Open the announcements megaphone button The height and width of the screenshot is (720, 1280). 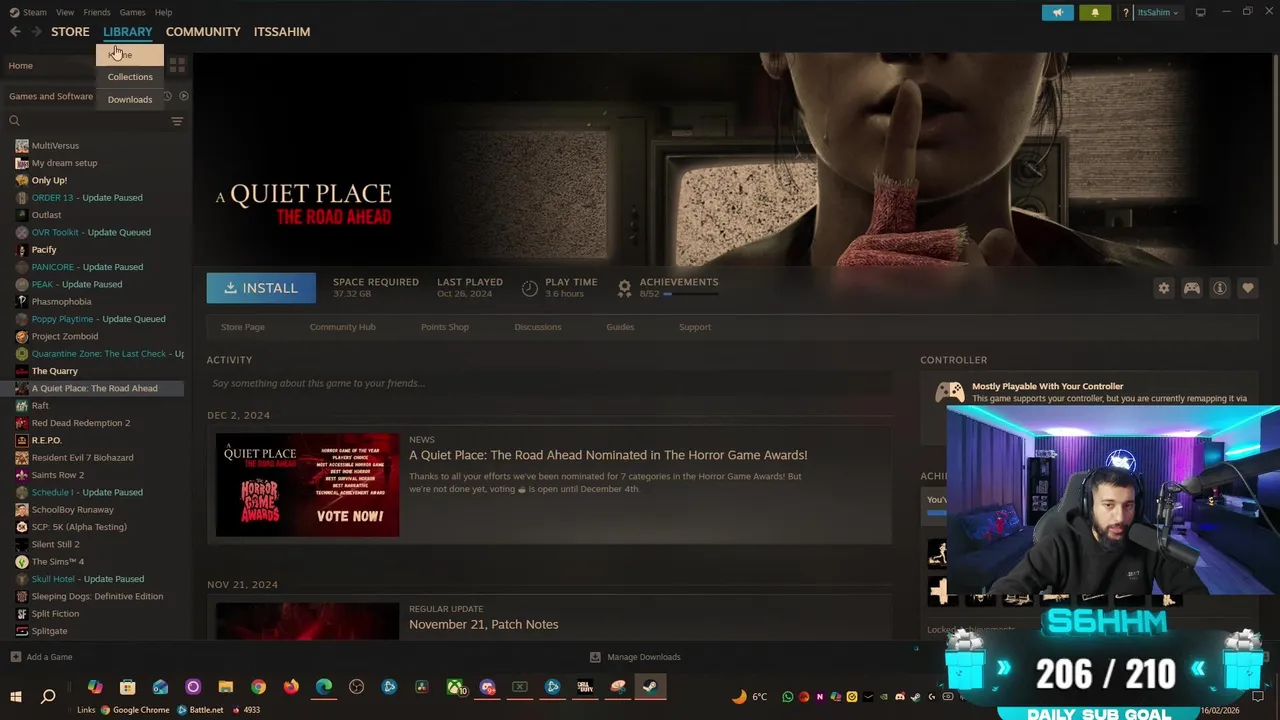coord(1058,12)
